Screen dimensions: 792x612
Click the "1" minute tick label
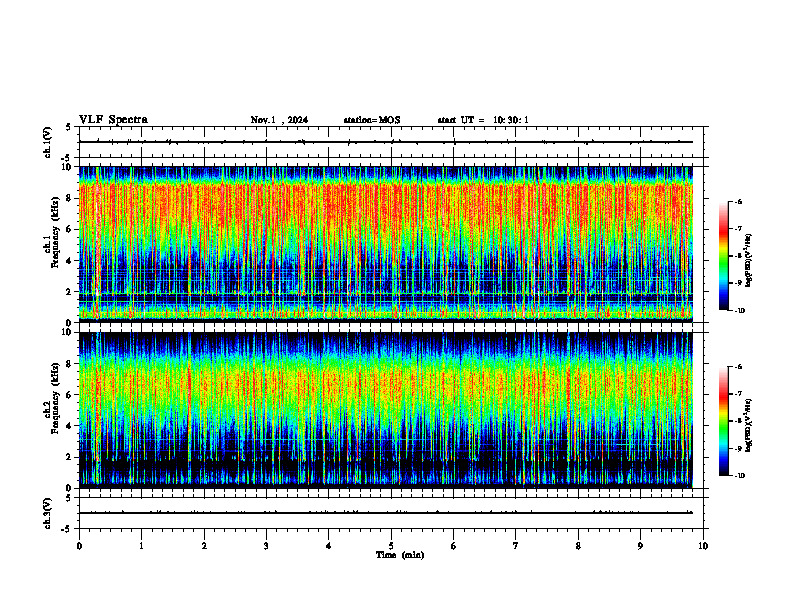tap(141, 546)
